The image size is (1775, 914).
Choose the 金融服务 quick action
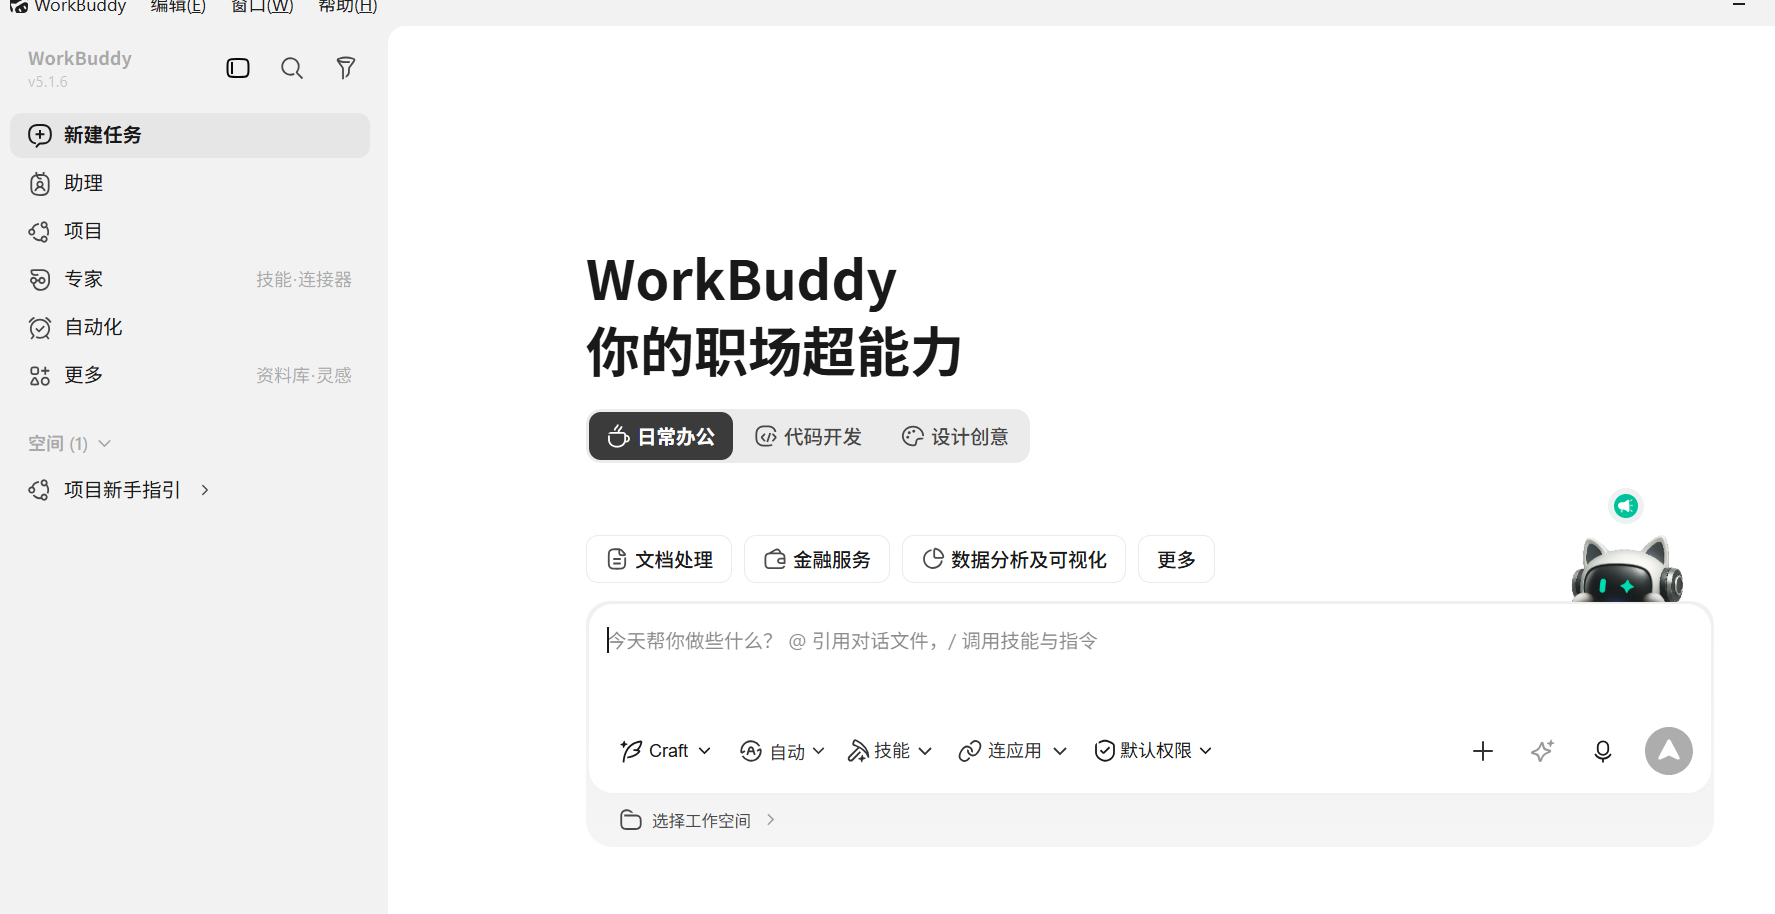pyautogui.click(x=817, y=559)
